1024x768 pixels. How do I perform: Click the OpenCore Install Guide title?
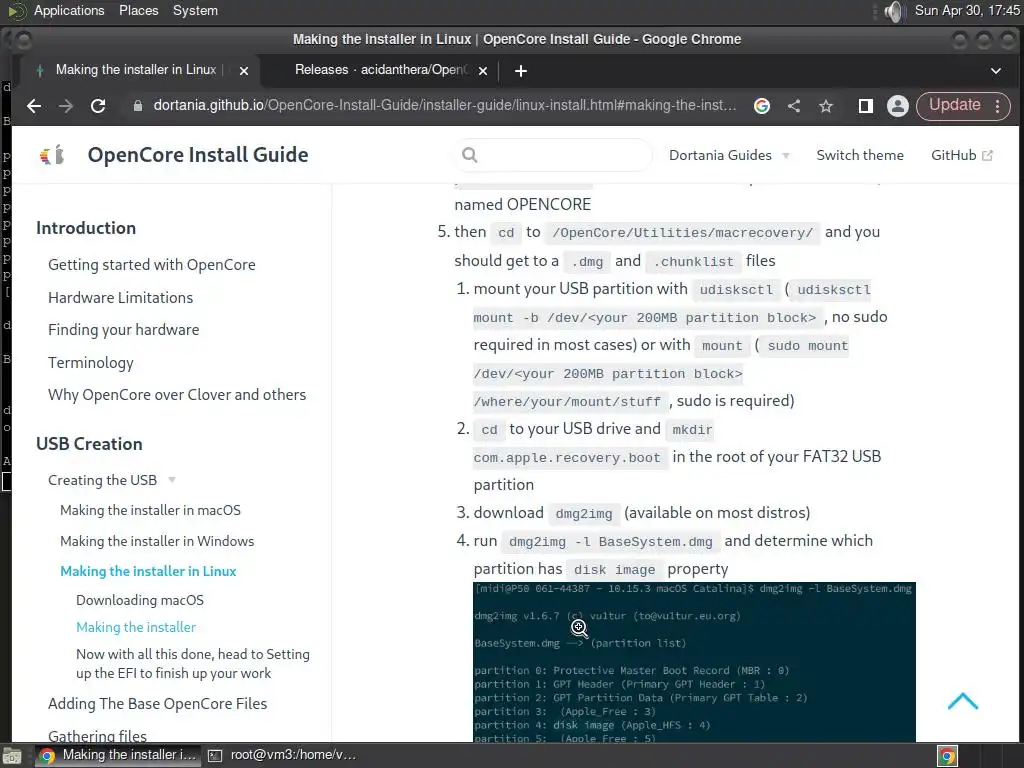198,155
